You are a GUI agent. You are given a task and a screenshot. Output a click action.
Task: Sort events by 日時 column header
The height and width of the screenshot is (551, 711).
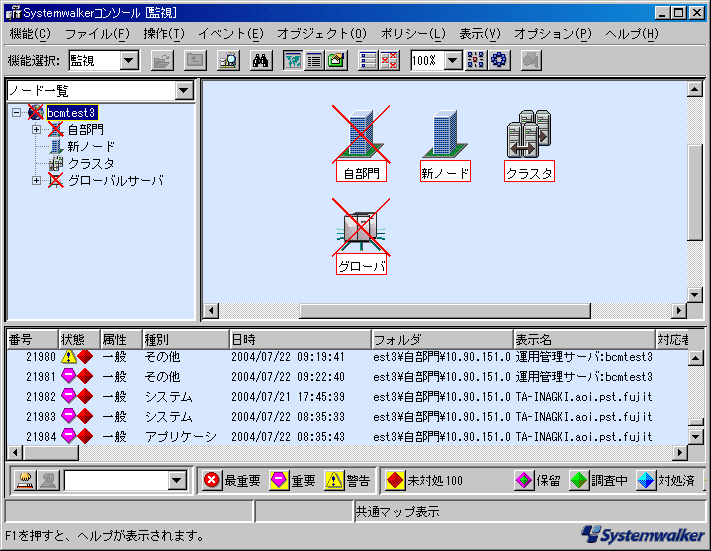(300, 339)
